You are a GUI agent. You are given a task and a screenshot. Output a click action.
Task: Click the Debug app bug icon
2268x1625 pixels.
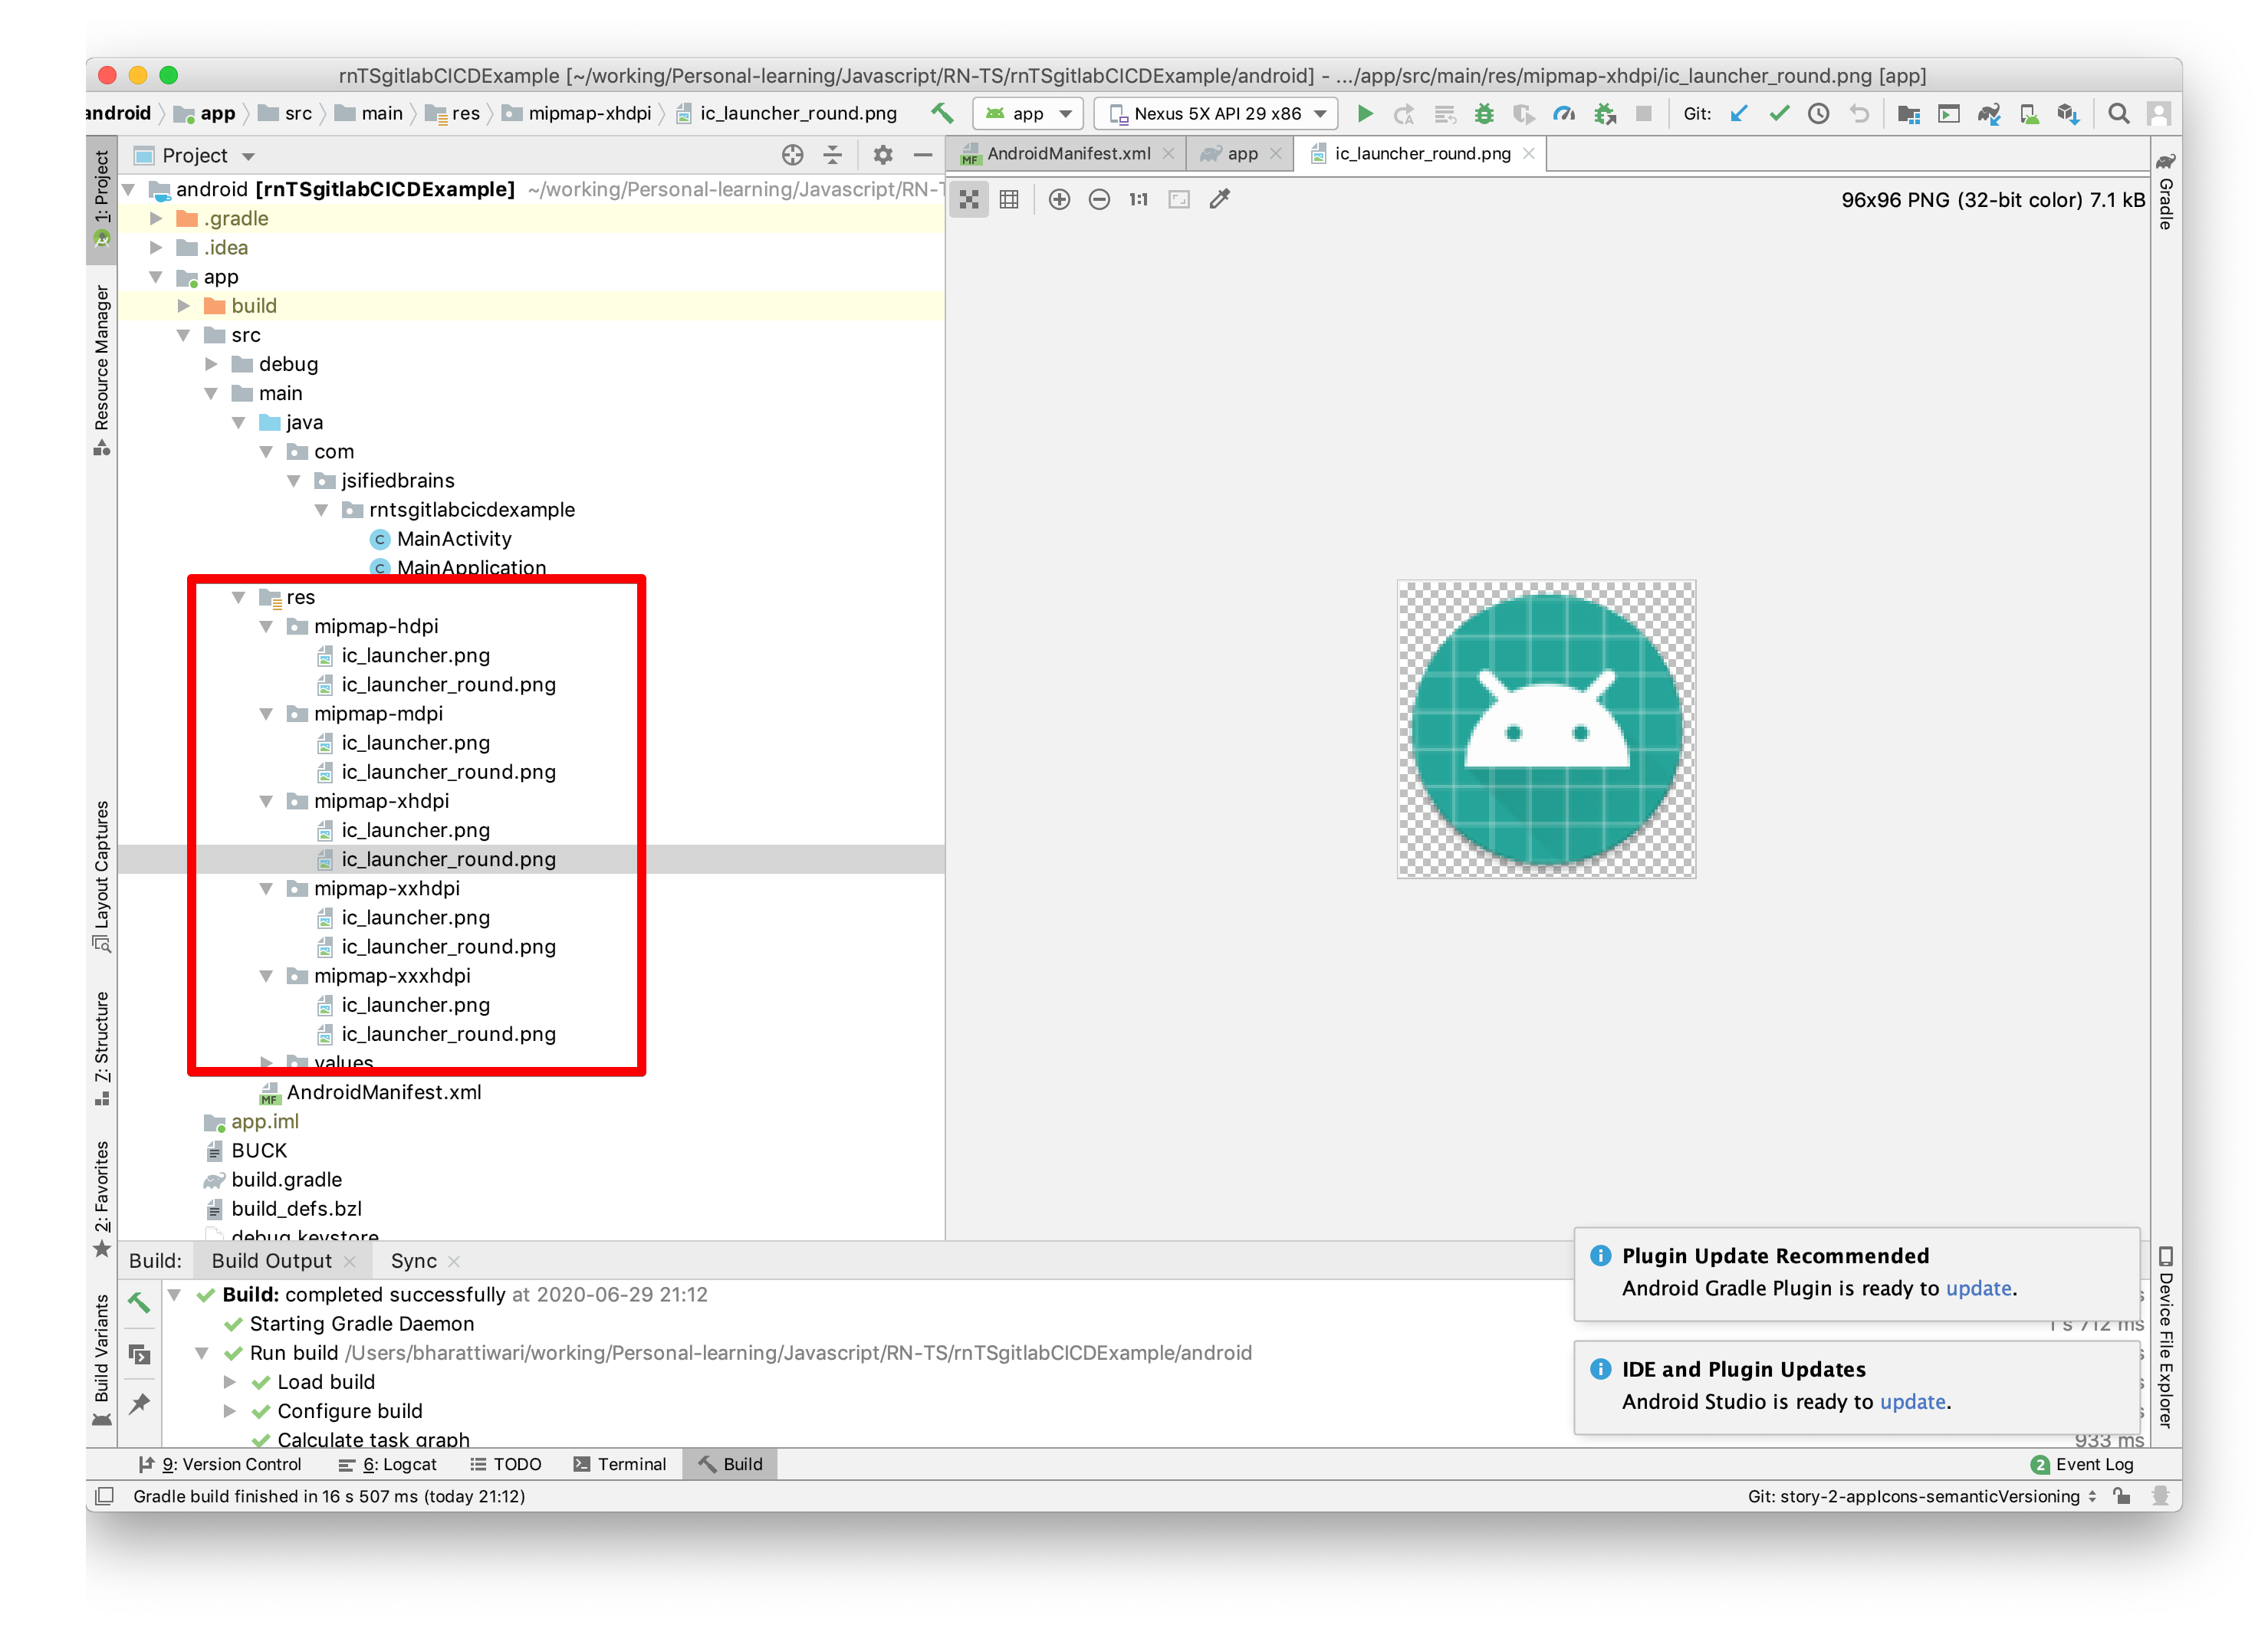point(1484,113)
